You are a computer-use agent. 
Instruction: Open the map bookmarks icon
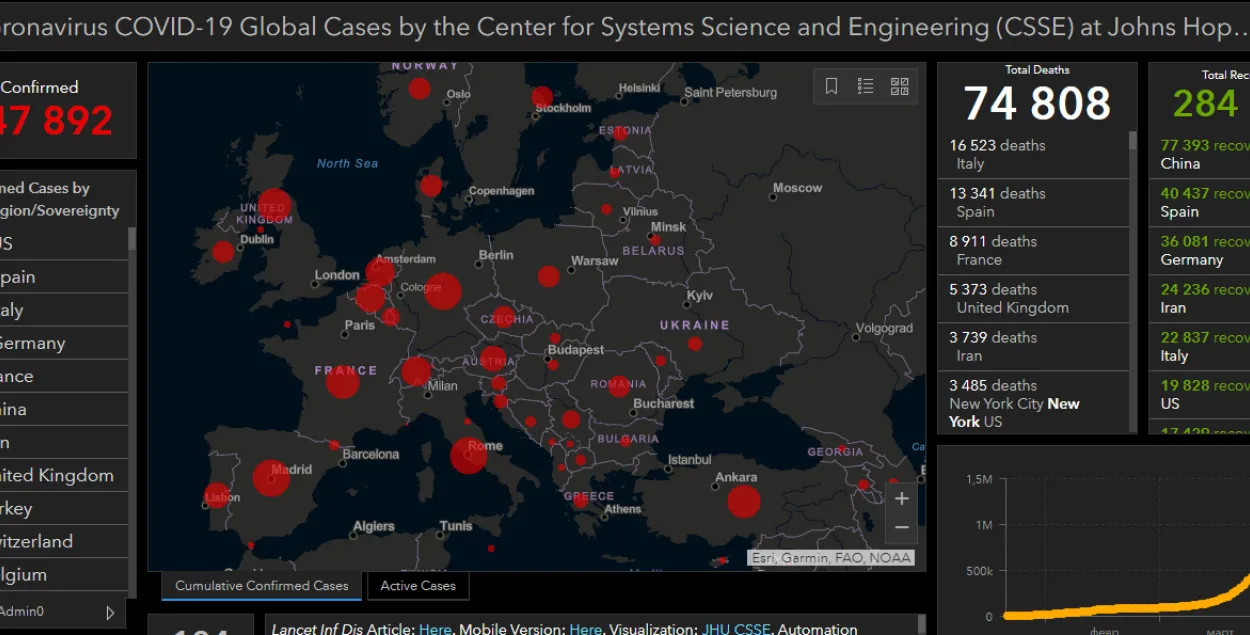click(831, 87)
